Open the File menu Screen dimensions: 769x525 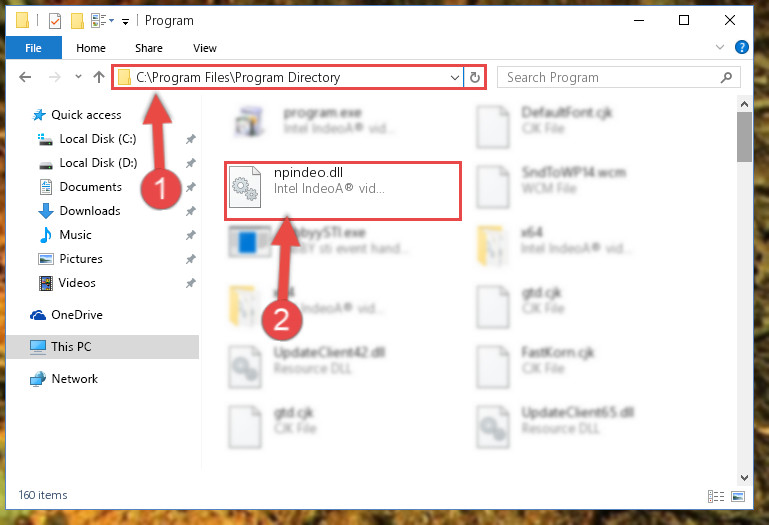point(33,48)
